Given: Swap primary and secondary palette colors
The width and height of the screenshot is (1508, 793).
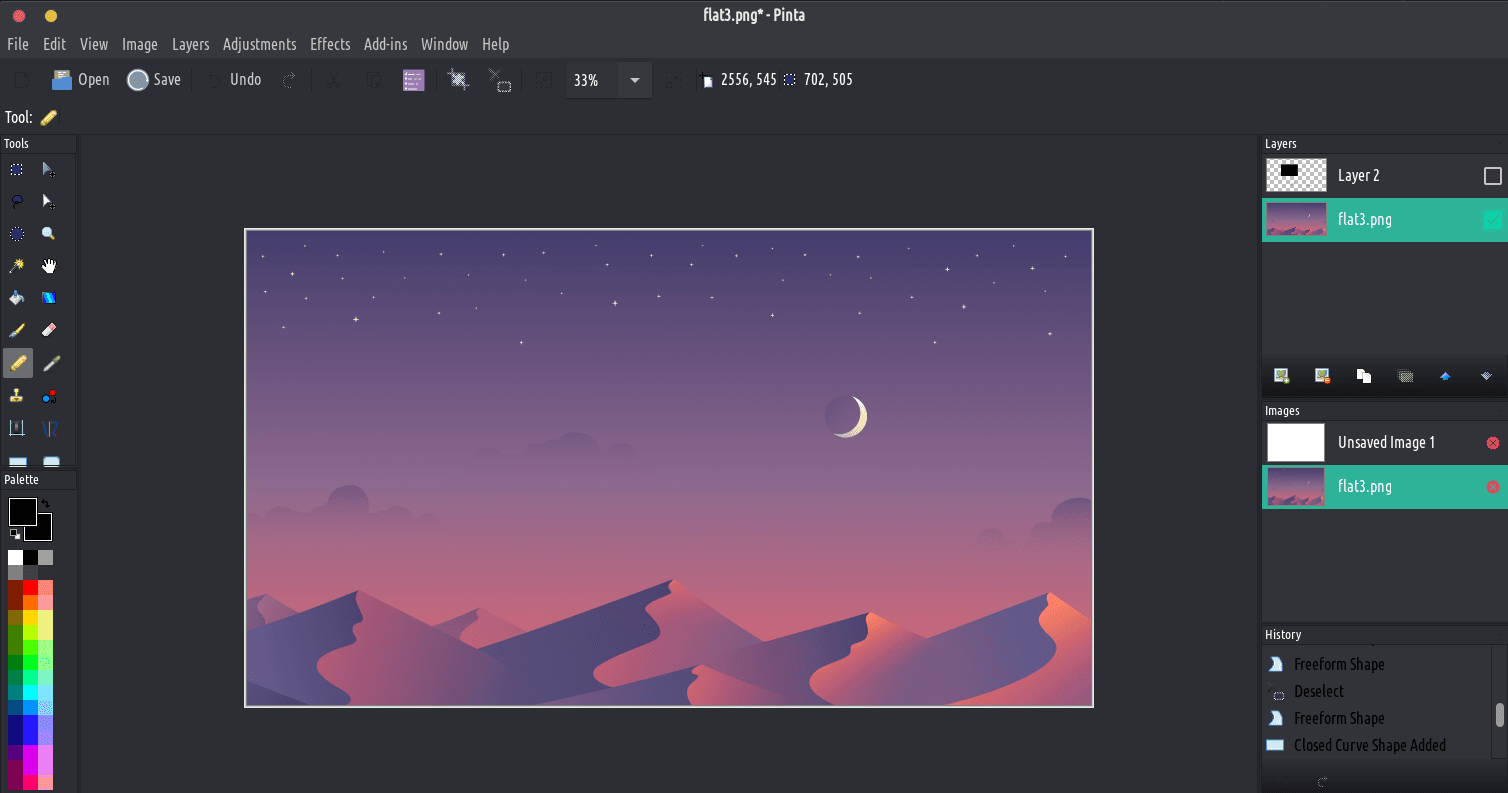Looking at the screenshot, I should pyautogui.click(x=44, y=504).
